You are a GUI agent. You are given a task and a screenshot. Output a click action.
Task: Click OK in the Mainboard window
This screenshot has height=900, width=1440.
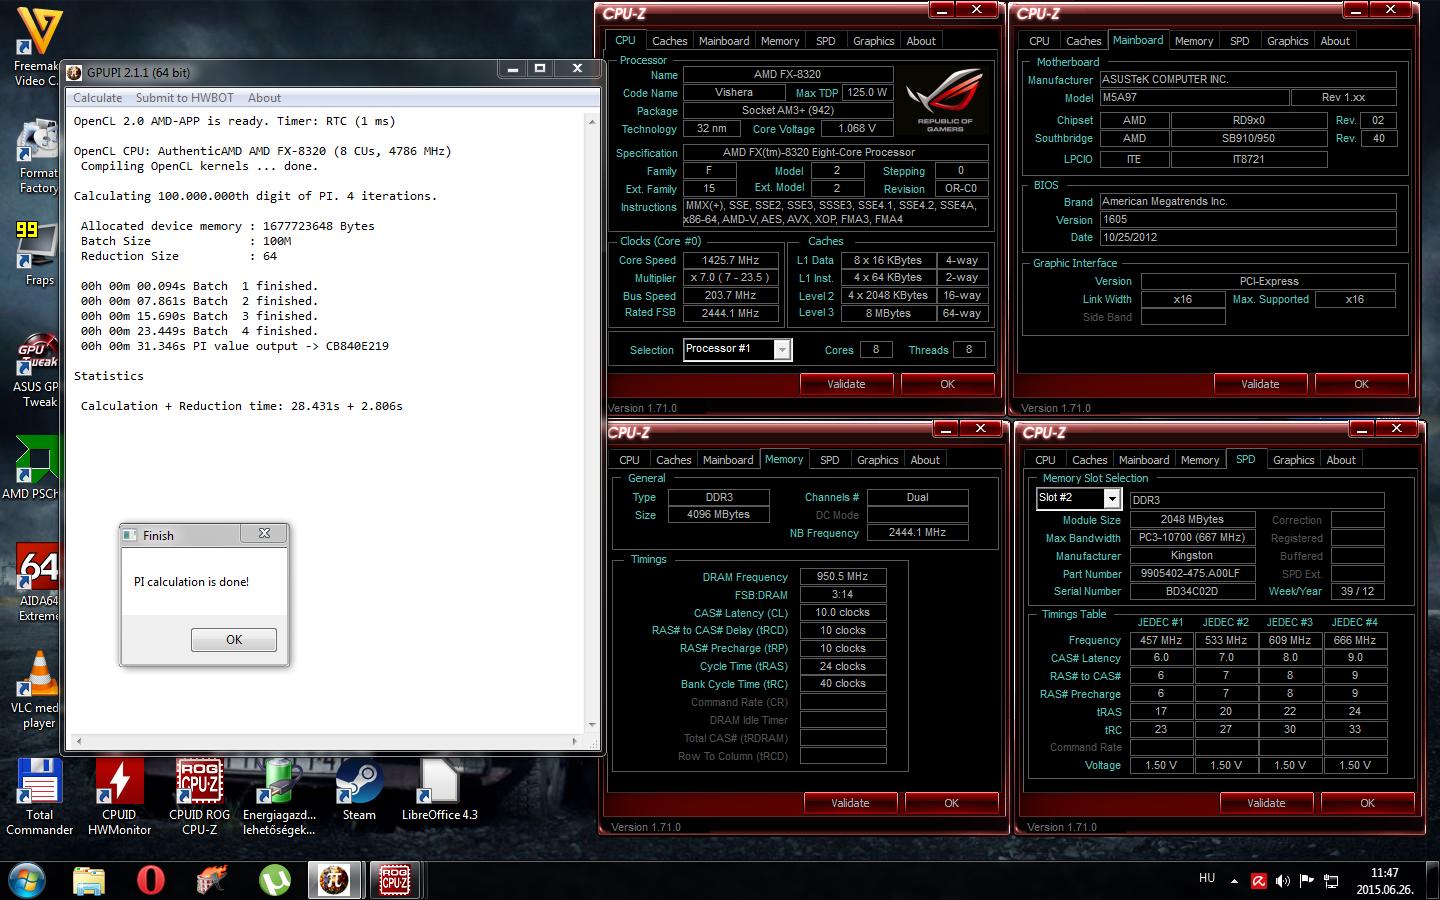coord(1361,384)
